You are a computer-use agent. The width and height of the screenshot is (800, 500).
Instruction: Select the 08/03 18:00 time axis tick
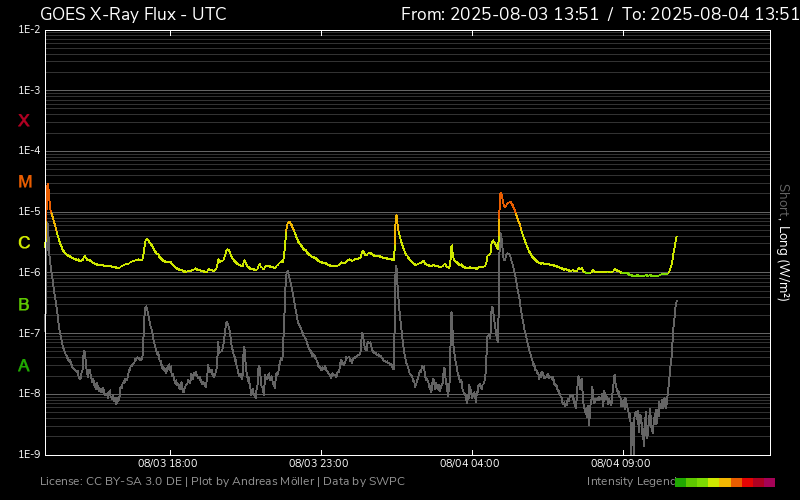pyautogui.click(x=167, y=463)
